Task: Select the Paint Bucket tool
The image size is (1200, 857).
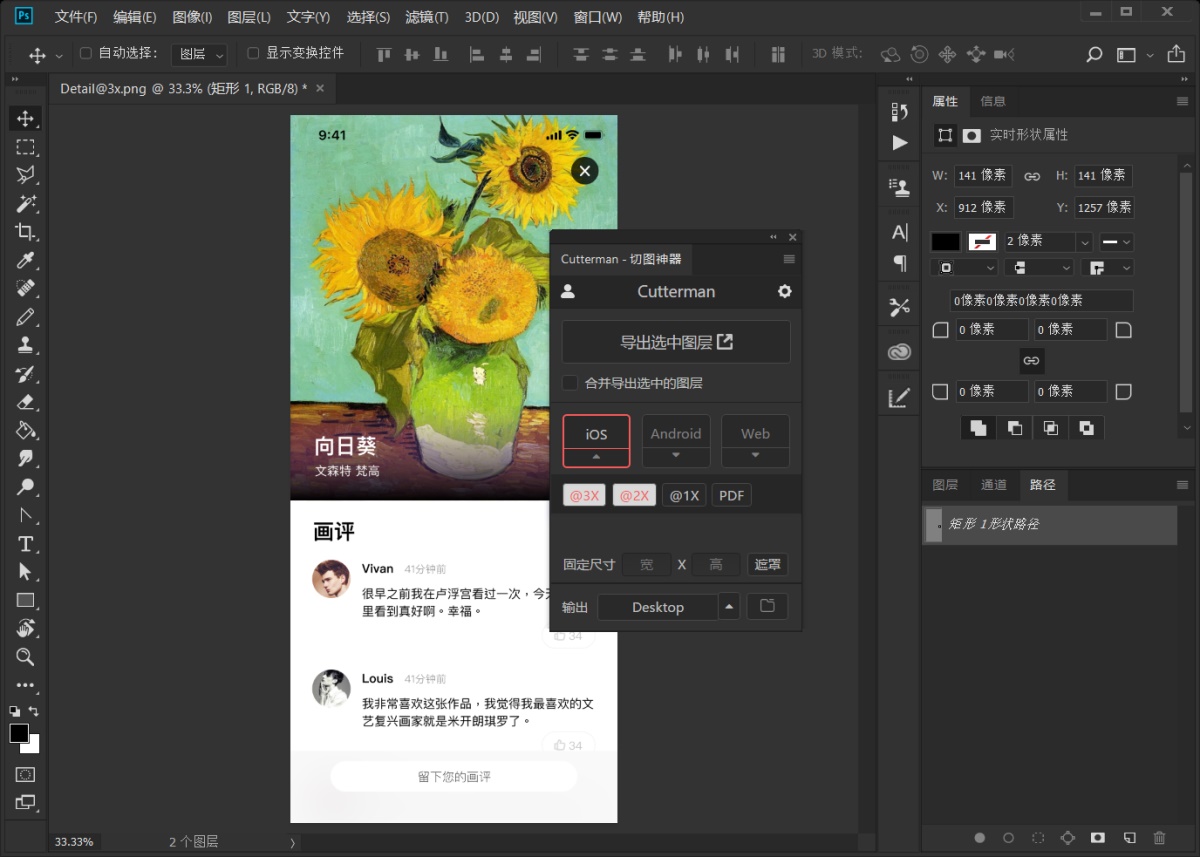Action: [25, 430]
